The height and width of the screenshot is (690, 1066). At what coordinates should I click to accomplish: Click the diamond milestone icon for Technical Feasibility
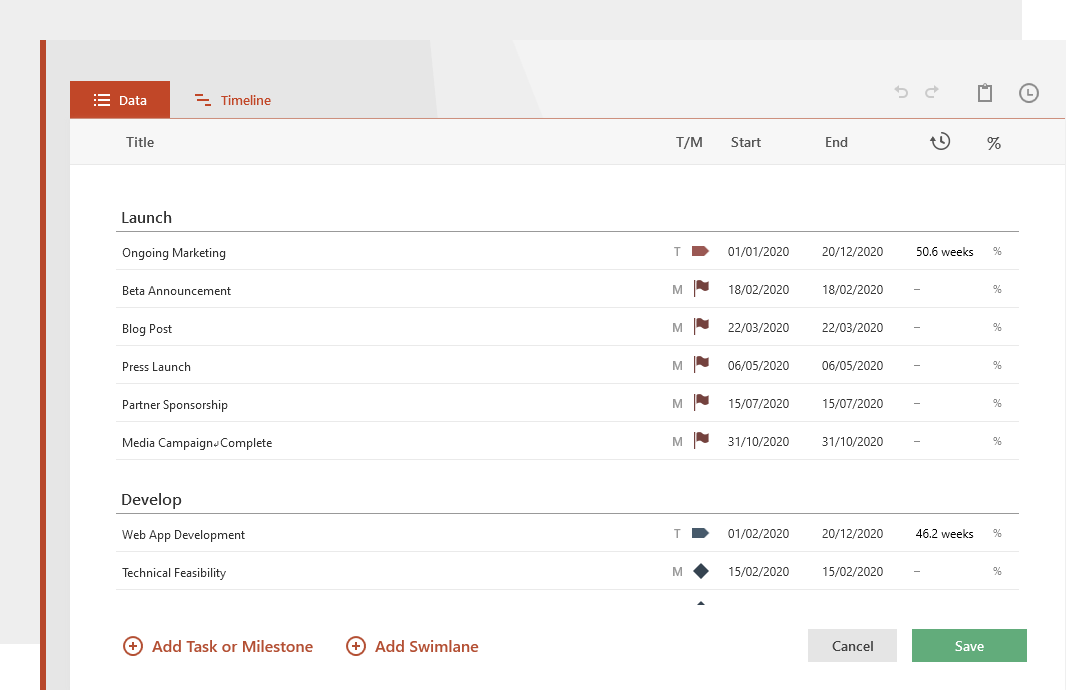tap(700, 571)
